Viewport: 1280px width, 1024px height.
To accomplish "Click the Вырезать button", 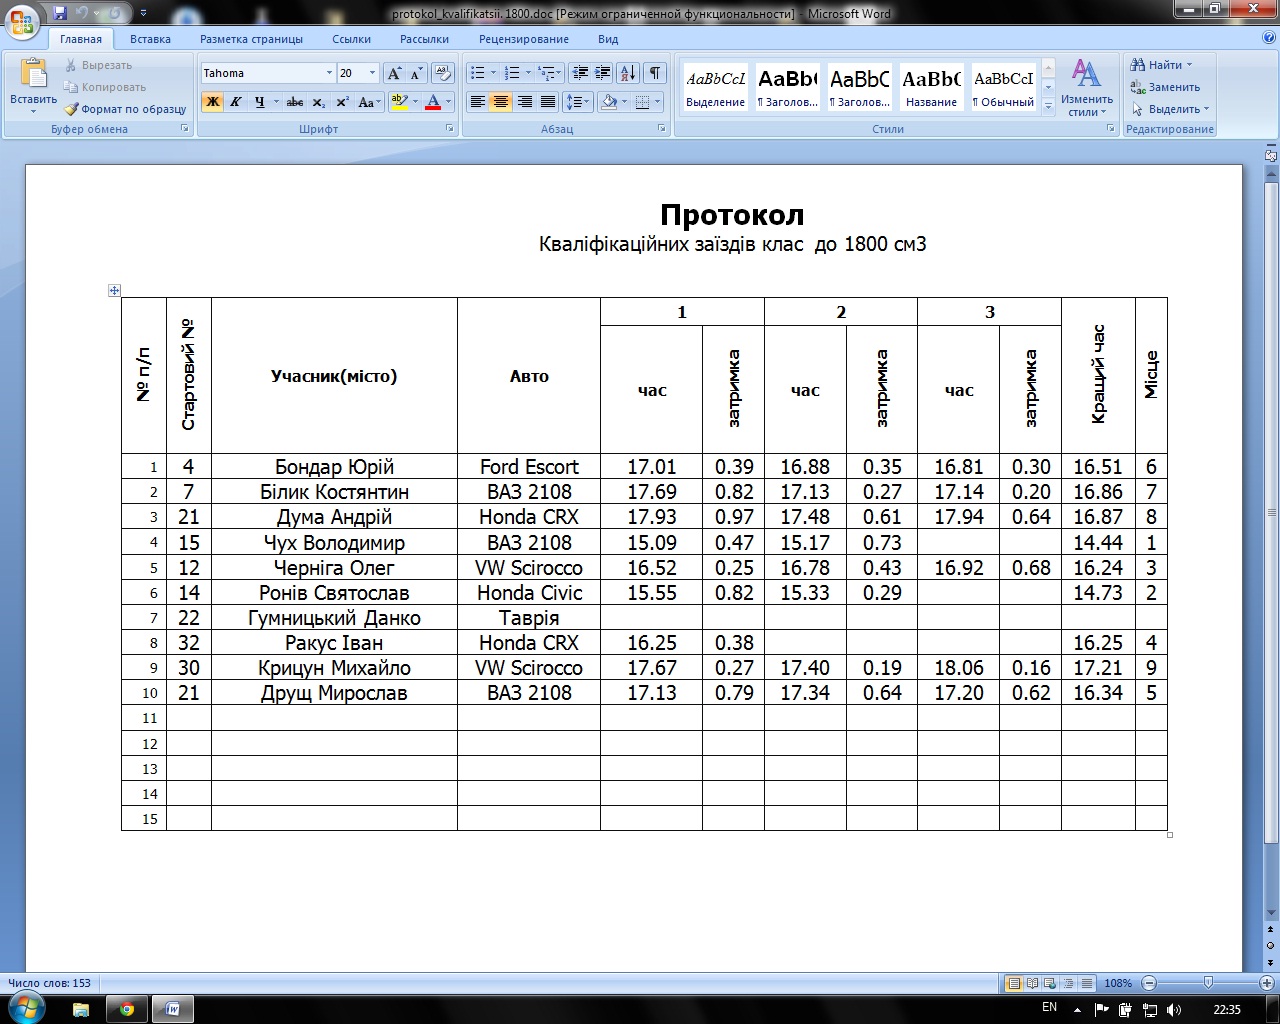I will click(x=98, y=65).
